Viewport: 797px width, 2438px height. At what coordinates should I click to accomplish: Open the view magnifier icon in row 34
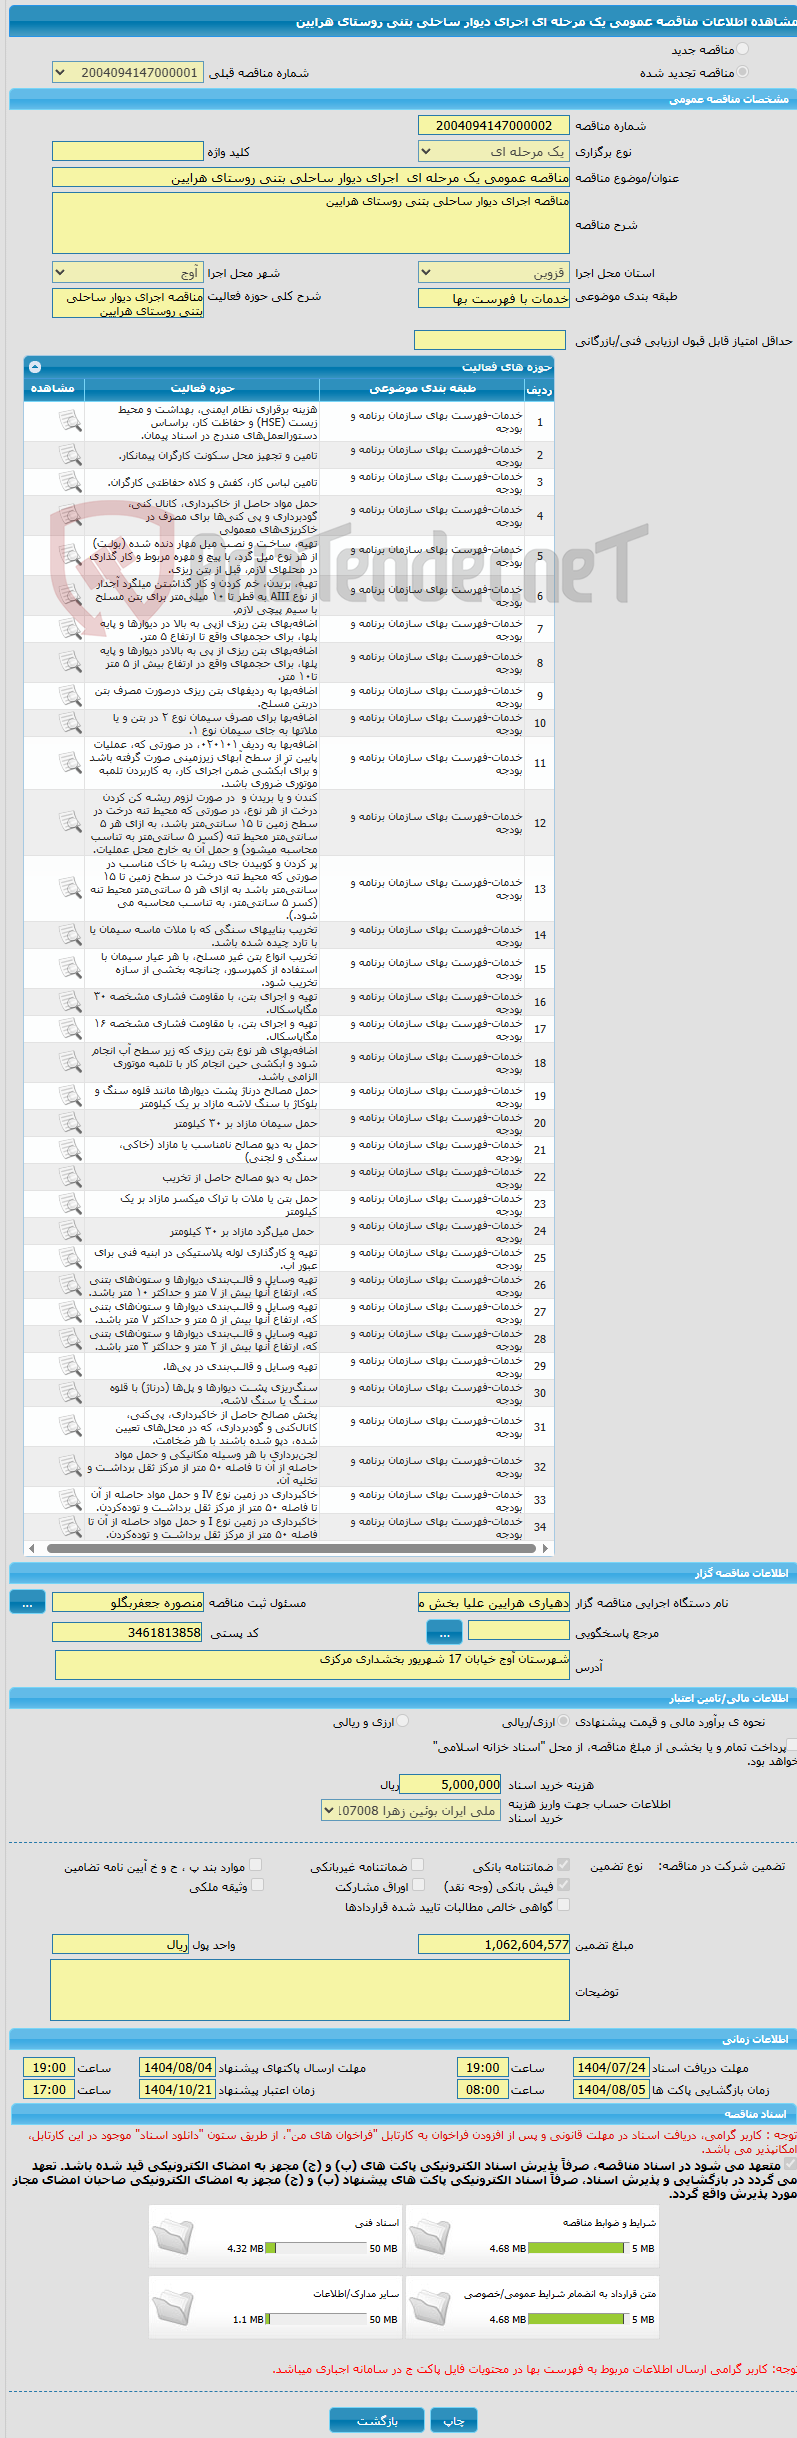(x=69, y=1527)
